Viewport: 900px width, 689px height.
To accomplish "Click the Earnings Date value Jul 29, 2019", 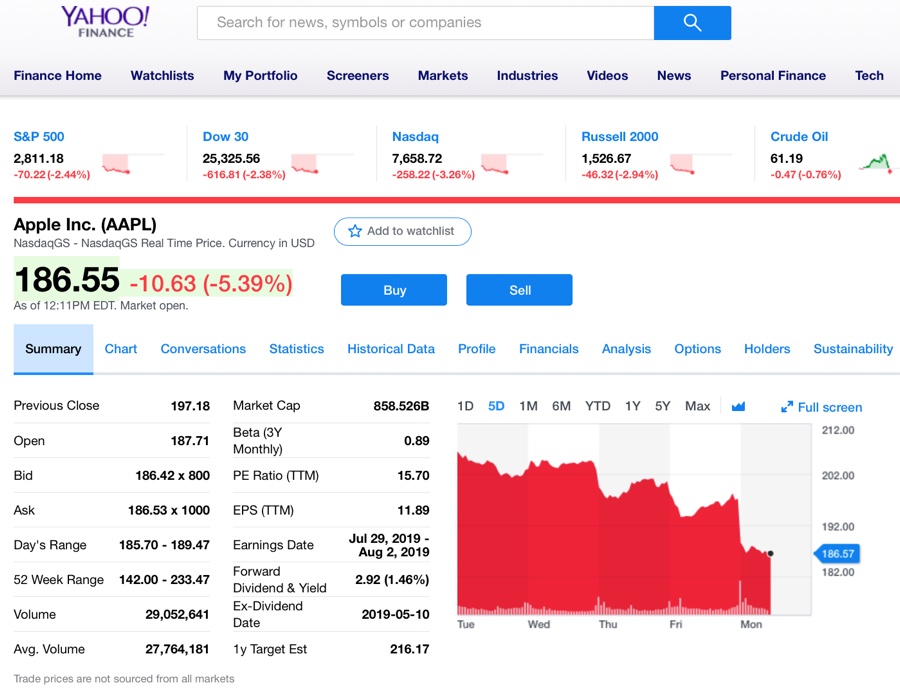I will coord(389,545).
